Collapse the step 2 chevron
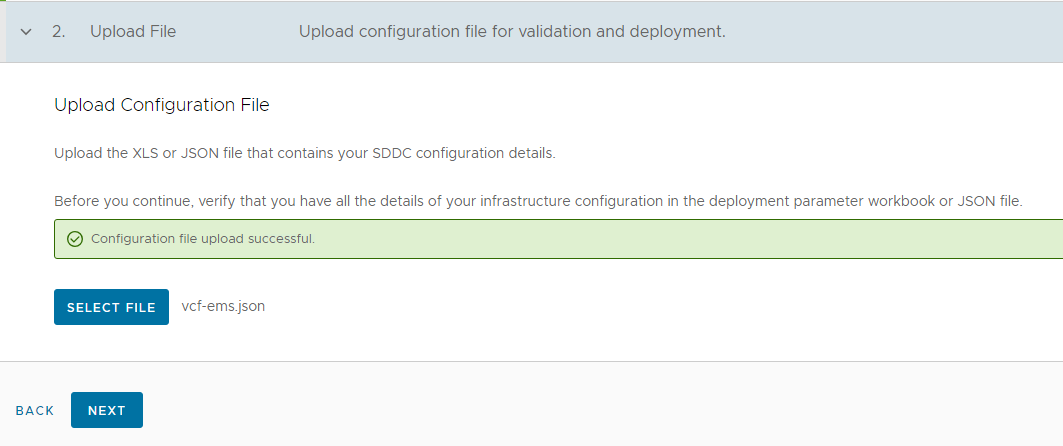This screenshot has width=1063, height=446. [x=26, y=32]
